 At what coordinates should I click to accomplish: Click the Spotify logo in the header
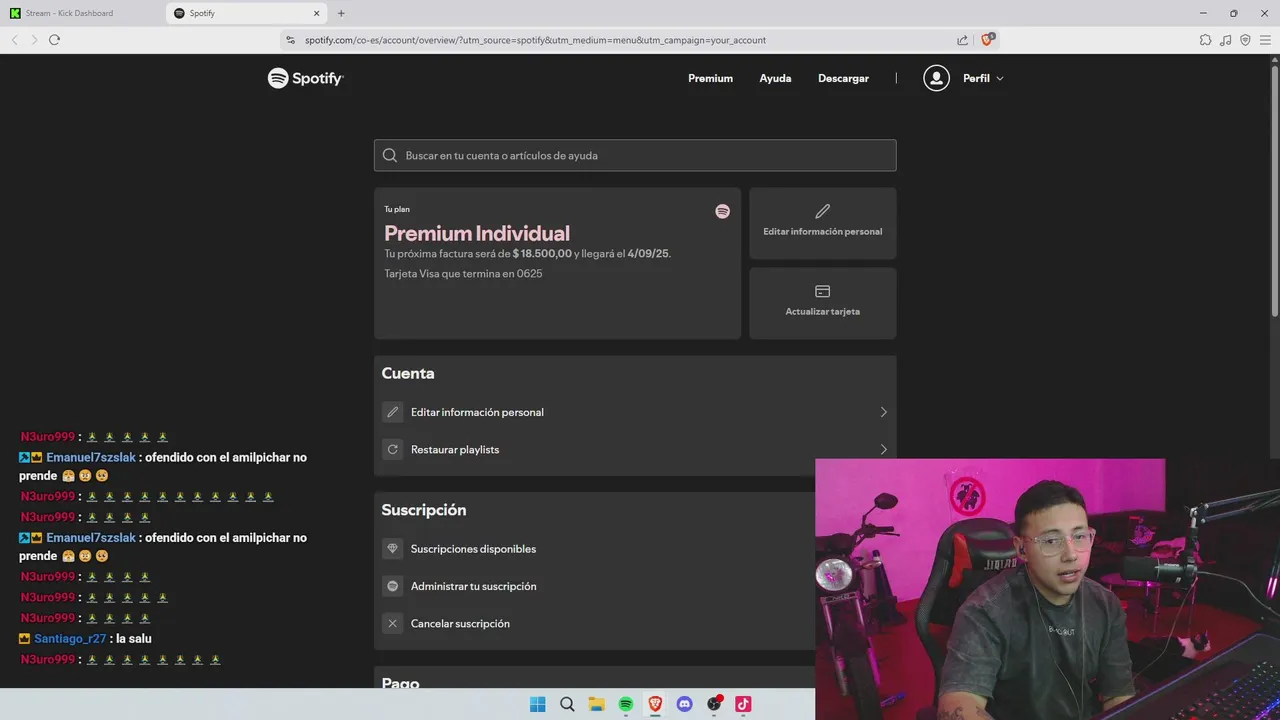(305, 78)
